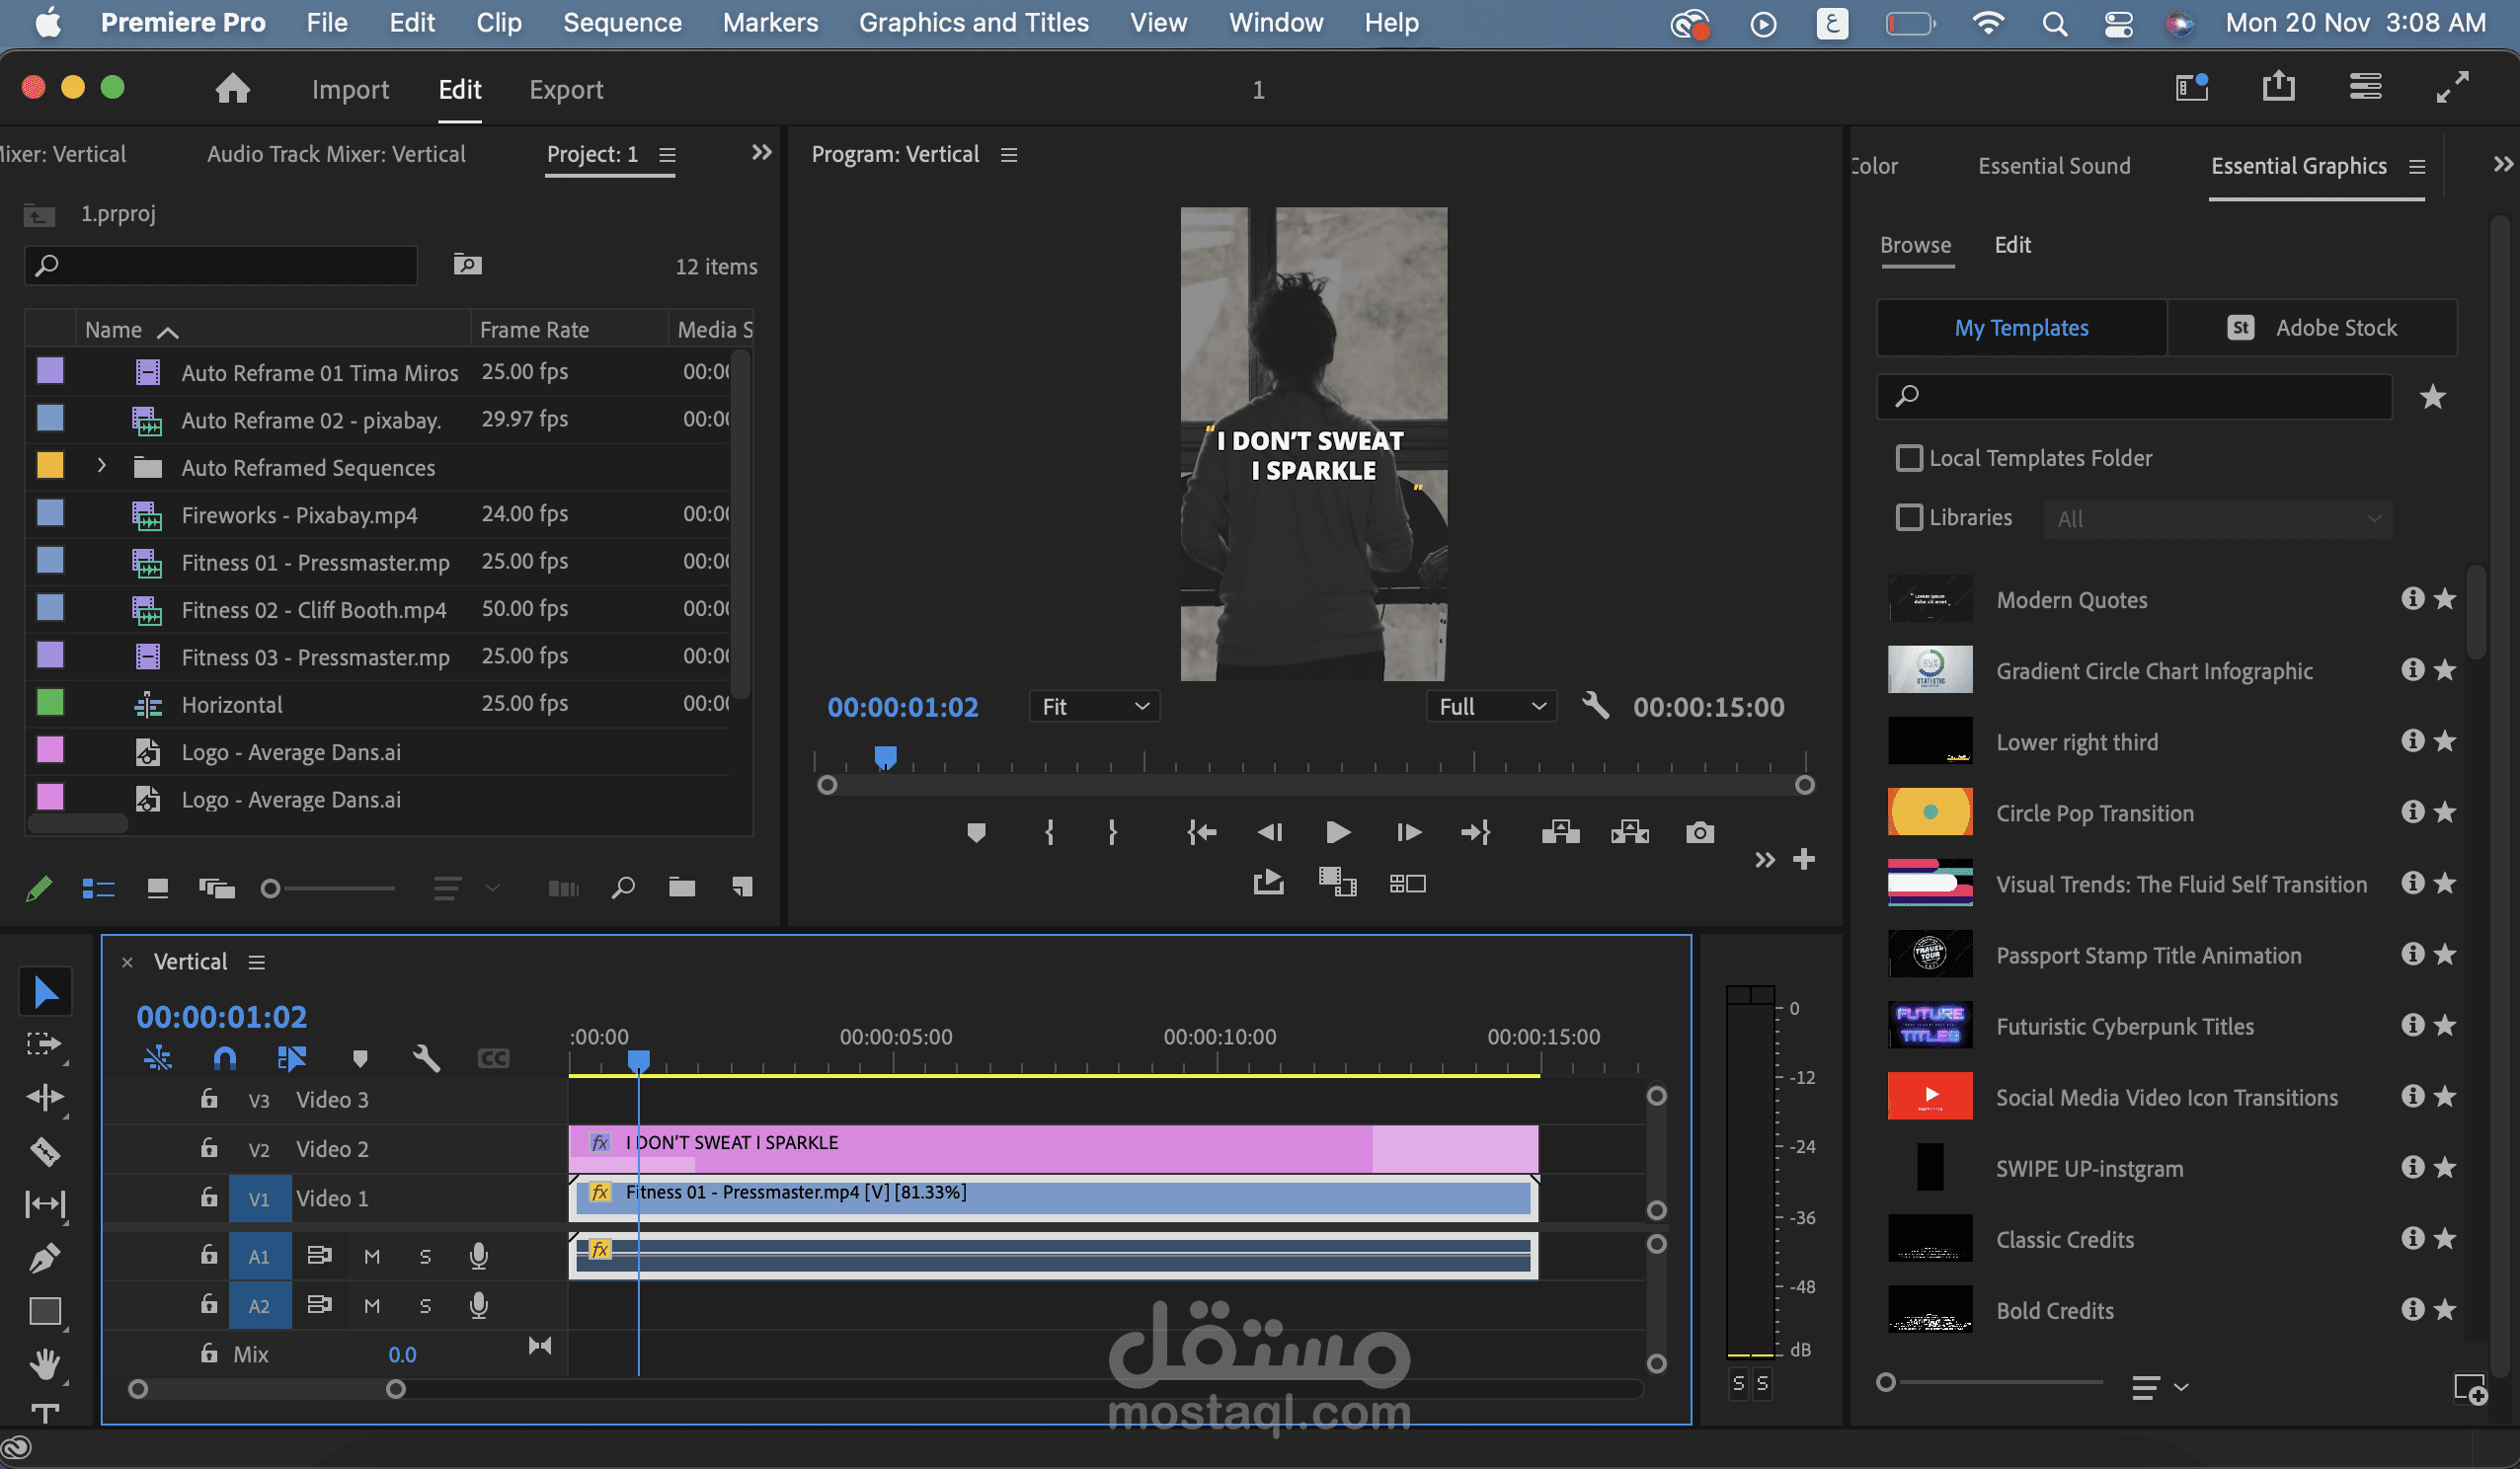Select the Rectangle tool
The width and height of the screenshot is (2520, 1469).
click(x=45, y=1310)
